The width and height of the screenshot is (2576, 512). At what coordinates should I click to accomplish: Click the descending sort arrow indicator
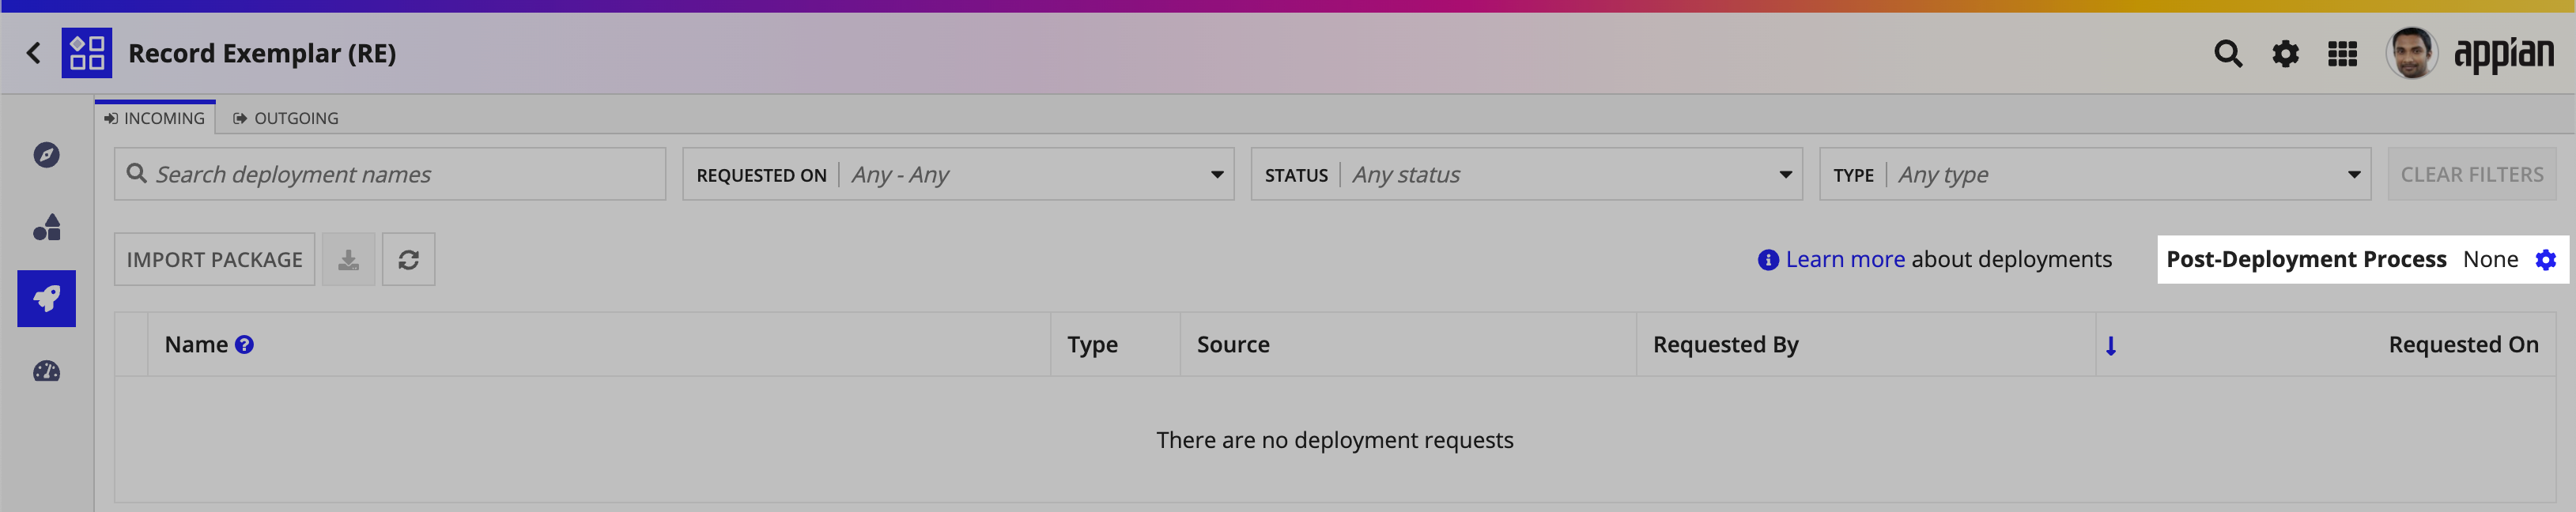pyautogui.click(x=2110, y=346)
